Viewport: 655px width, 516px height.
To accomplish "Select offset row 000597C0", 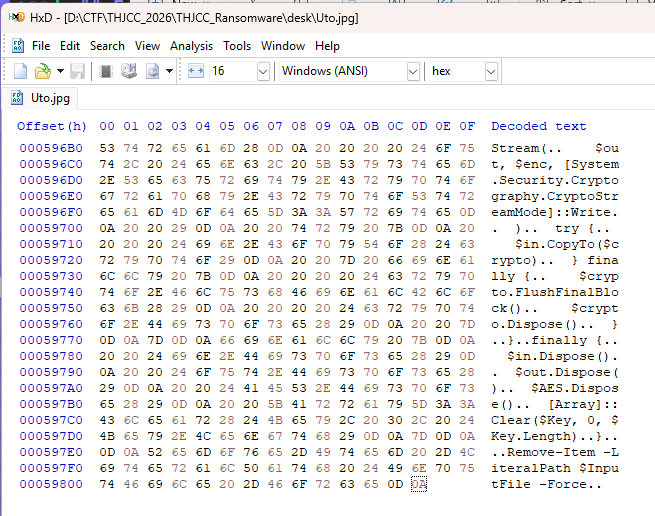I will point(51,420).
